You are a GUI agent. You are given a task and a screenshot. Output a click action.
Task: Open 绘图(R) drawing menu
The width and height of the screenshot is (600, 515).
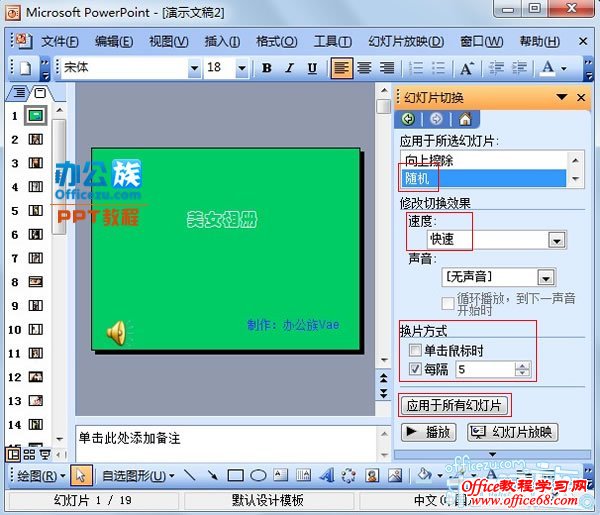(41, 476)
